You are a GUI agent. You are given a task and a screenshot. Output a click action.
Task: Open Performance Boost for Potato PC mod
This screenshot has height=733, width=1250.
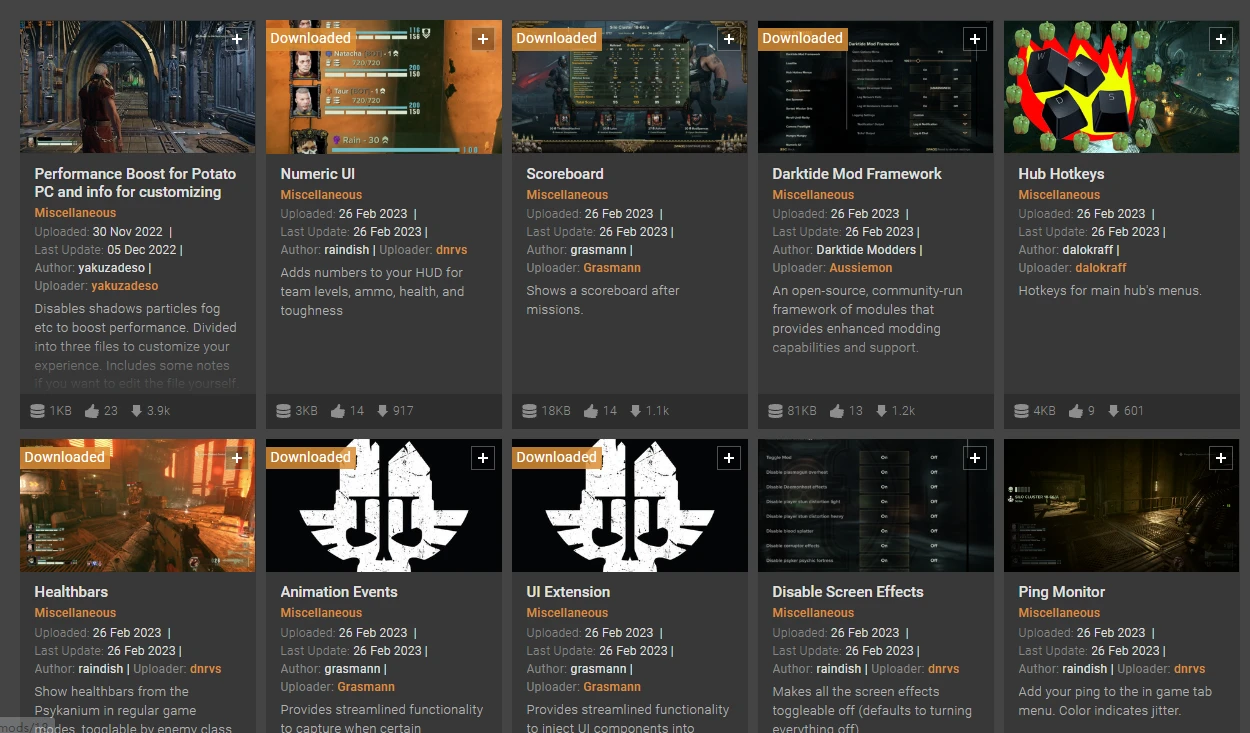pos(135,182)
